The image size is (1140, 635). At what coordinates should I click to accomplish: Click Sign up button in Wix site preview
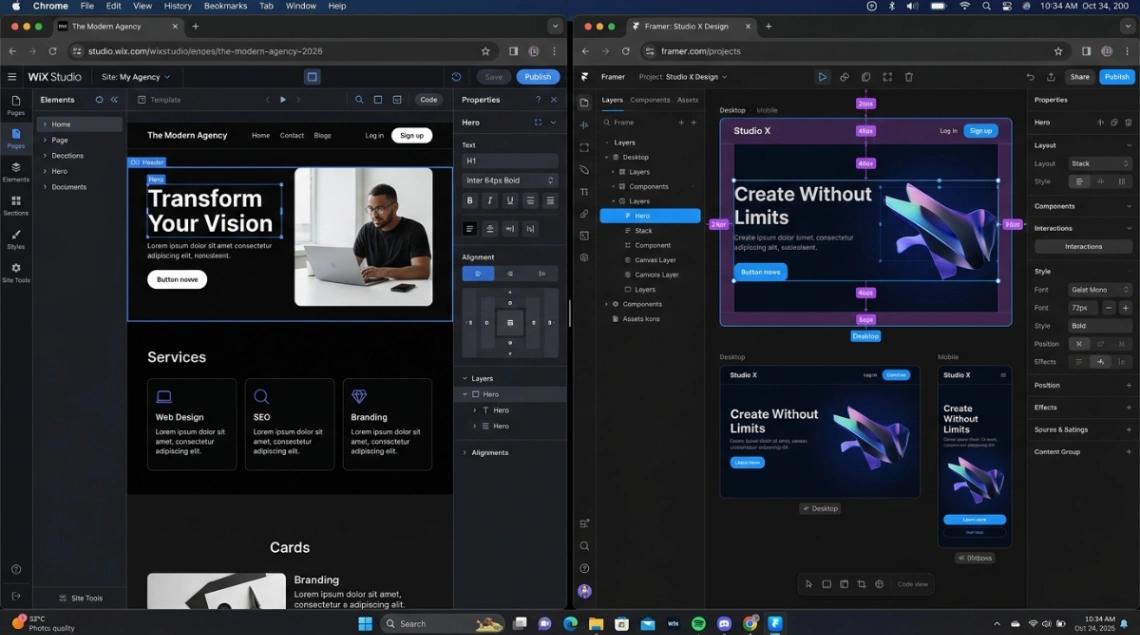tap(412, 135)
